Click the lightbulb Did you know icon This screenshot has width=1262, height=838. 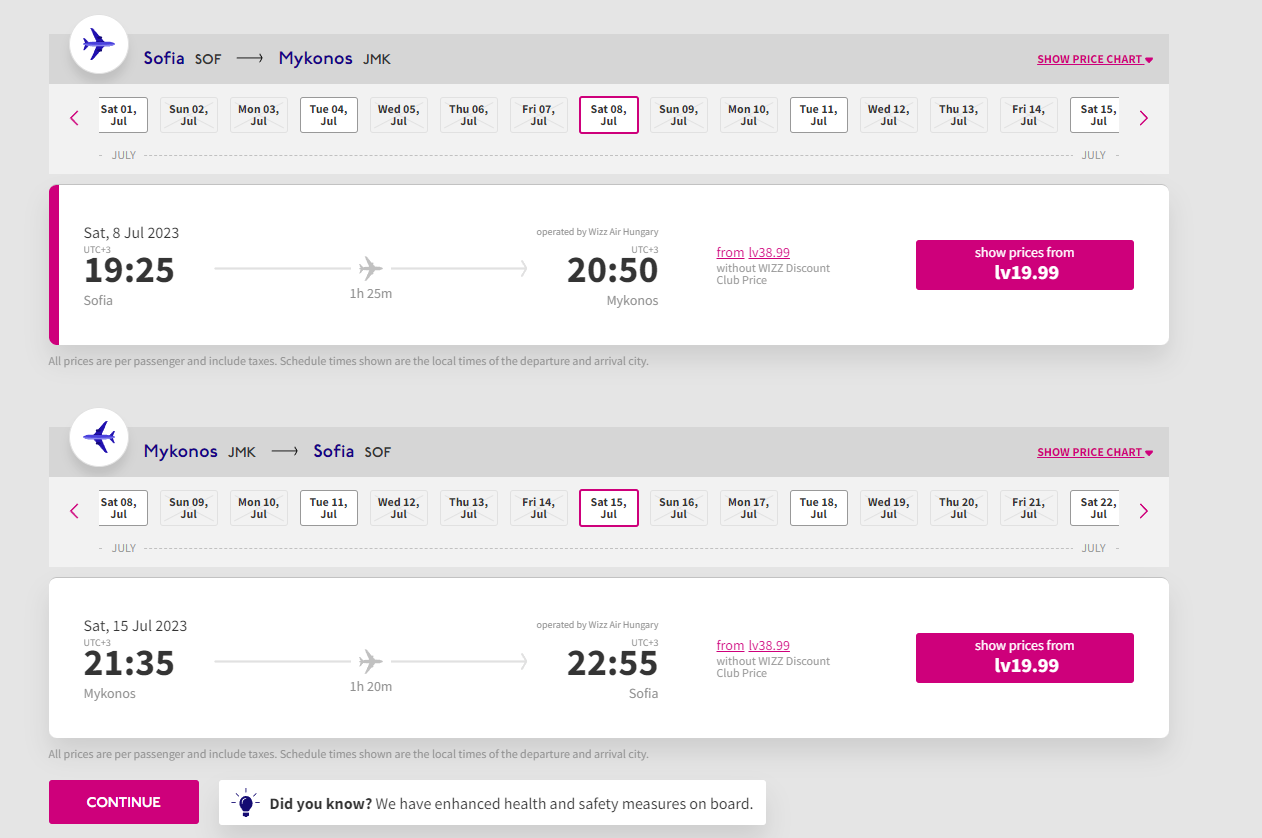point(245,803)
